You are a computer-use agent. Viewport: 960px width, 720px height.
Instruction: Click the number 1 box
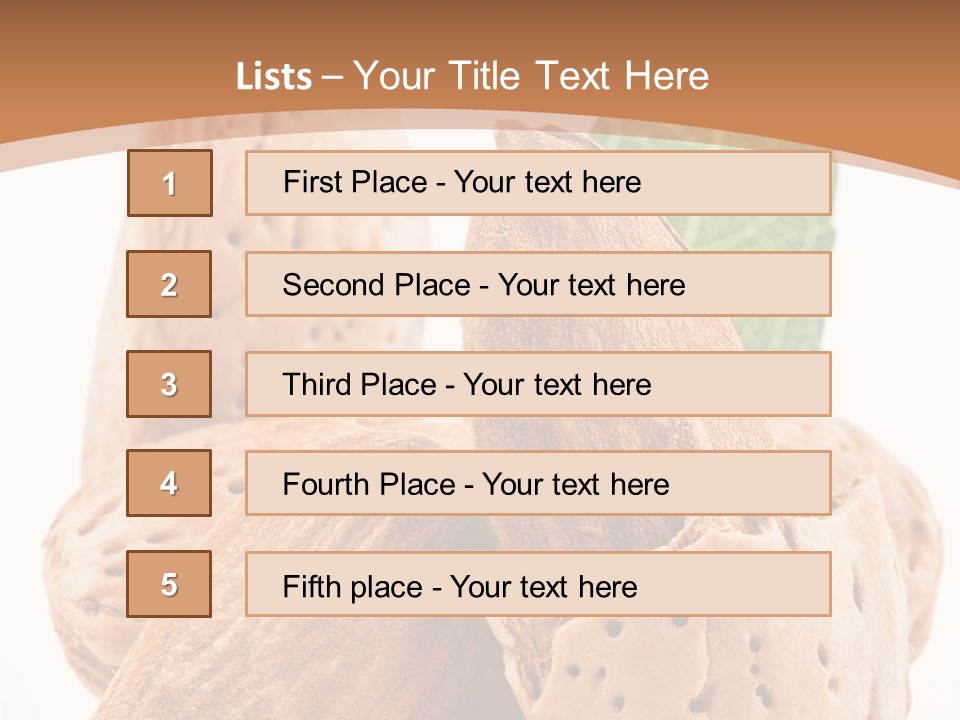[x=170, y=183]
